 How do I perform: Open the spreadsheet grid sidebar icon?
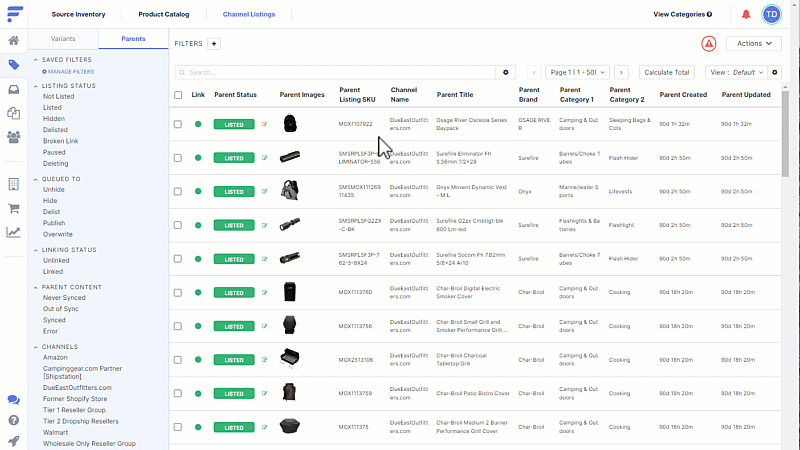pyautogui.click(x=14, y=184)
